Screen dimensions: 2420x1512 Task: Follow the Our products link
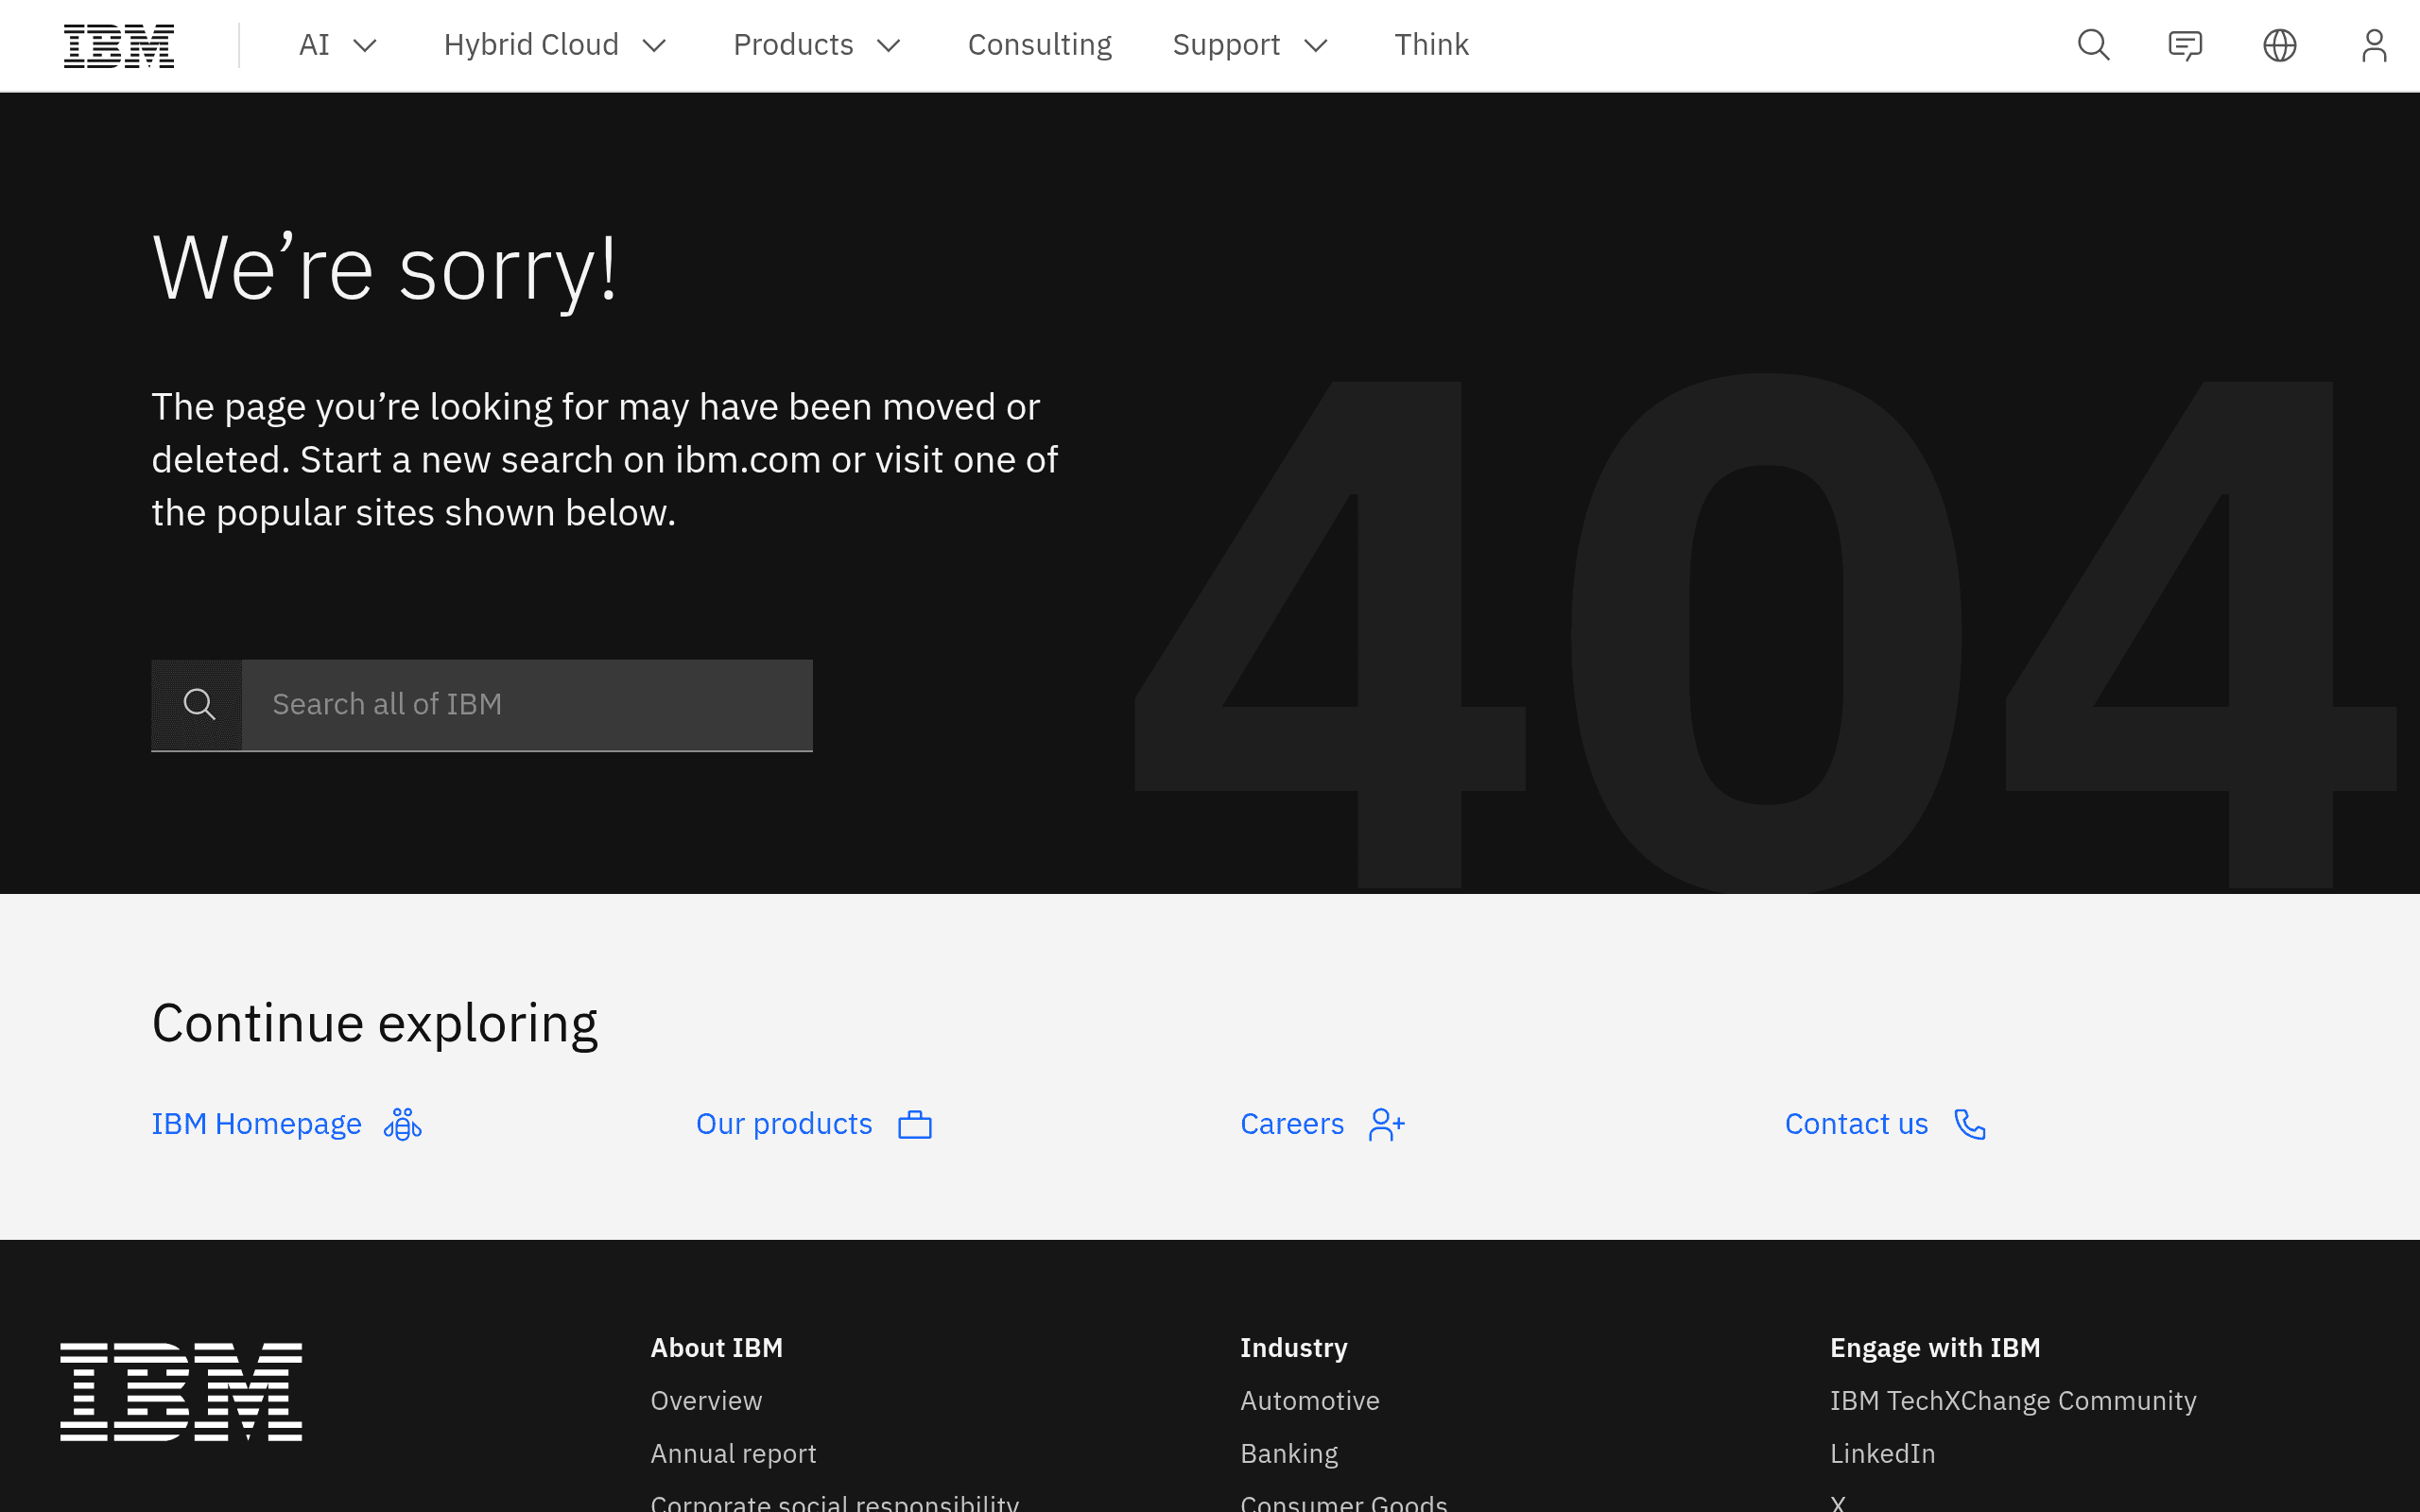coord(784,1124)
